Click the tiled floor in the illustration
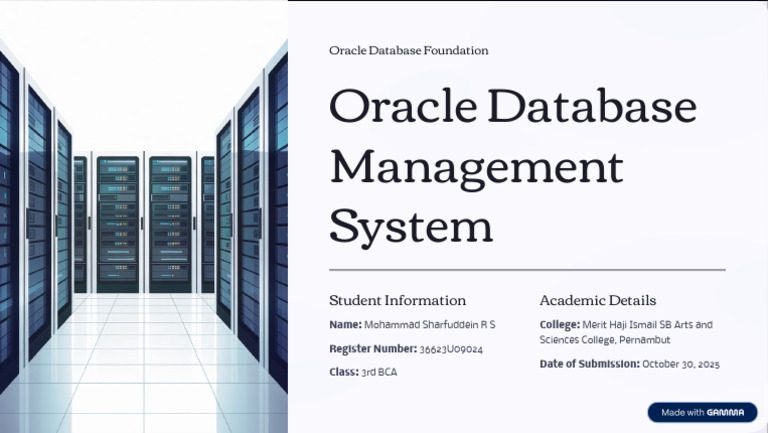 pyautogui.click(x=144, y=362)
